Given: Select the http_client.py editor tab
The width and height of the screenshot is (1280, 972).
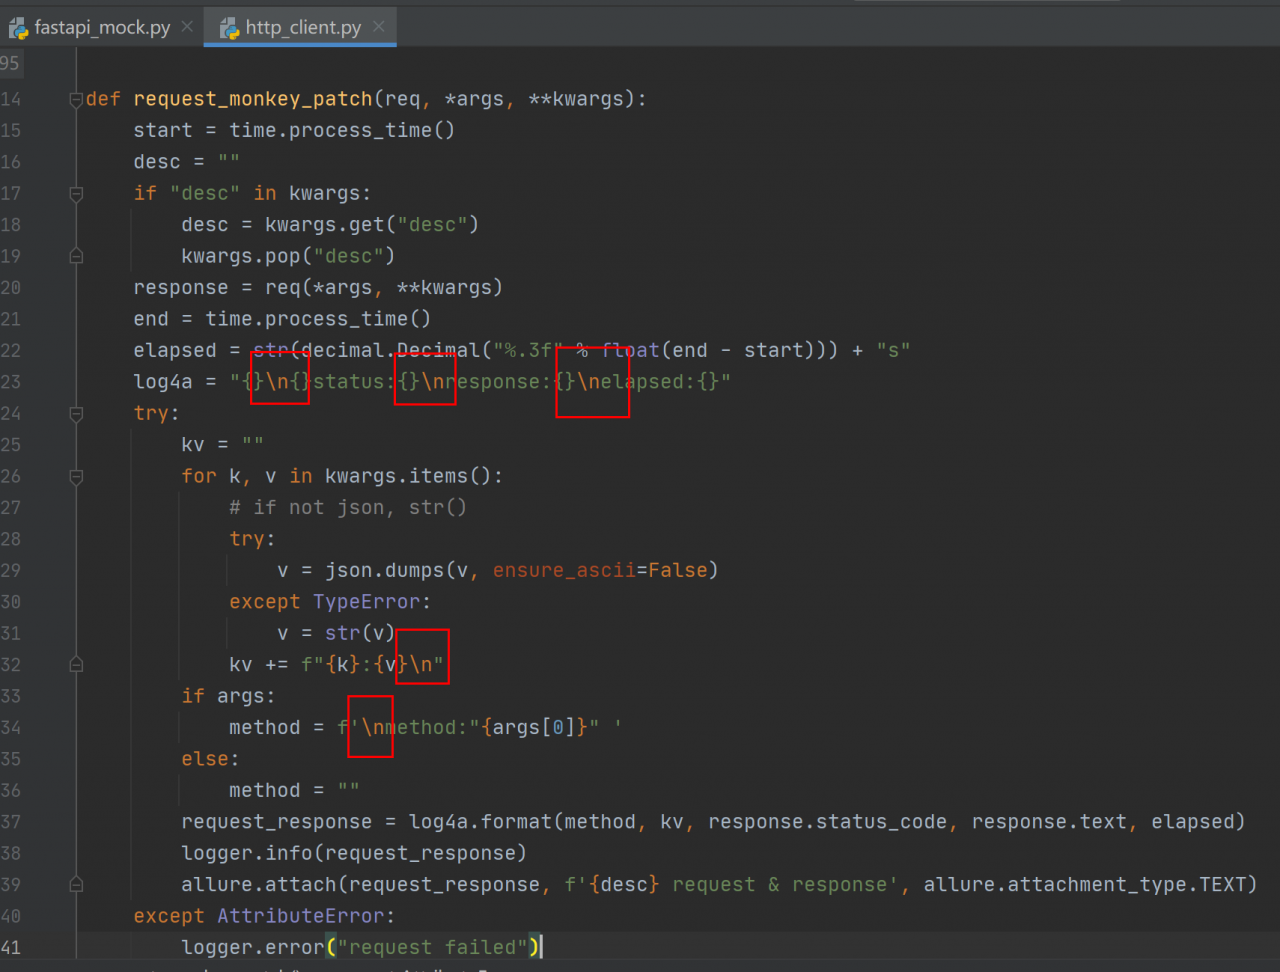Looking at the screenshot, I should click(303, 27).
